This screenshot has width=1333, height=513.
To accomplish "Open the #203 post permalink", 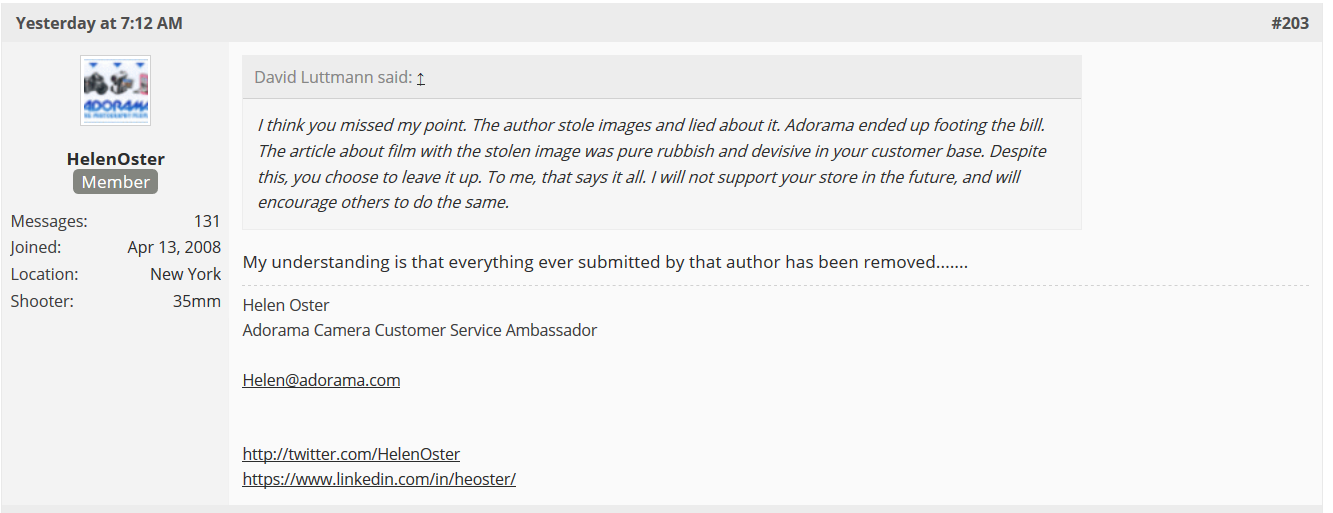I will pyautogui.click(x=1290, y=23).
